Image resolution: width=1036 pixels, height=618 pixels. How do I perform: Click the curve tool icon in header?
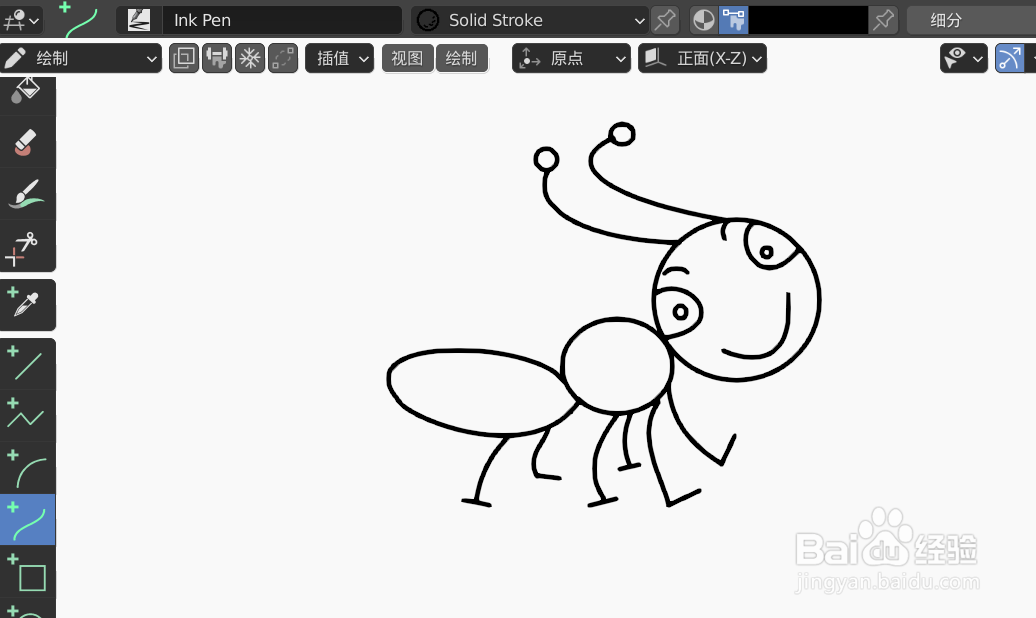81,19
